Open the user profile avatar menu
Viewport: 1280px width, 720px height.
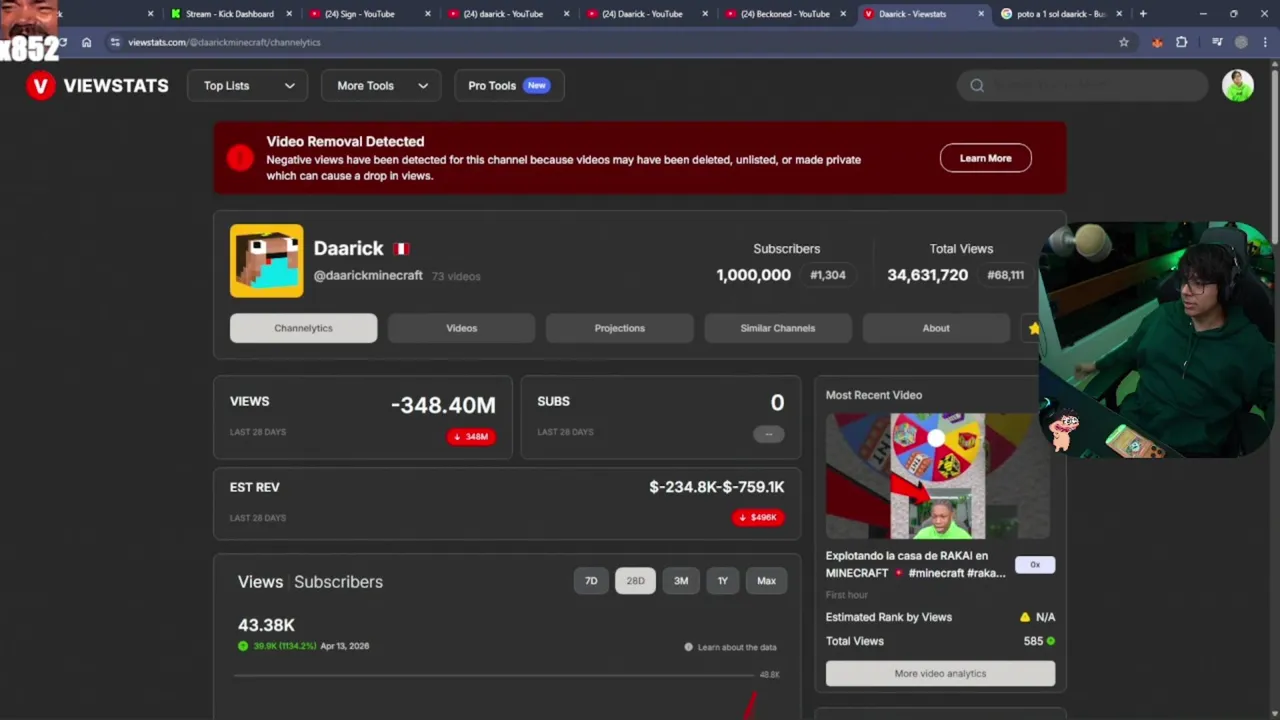click(1238, 86)
